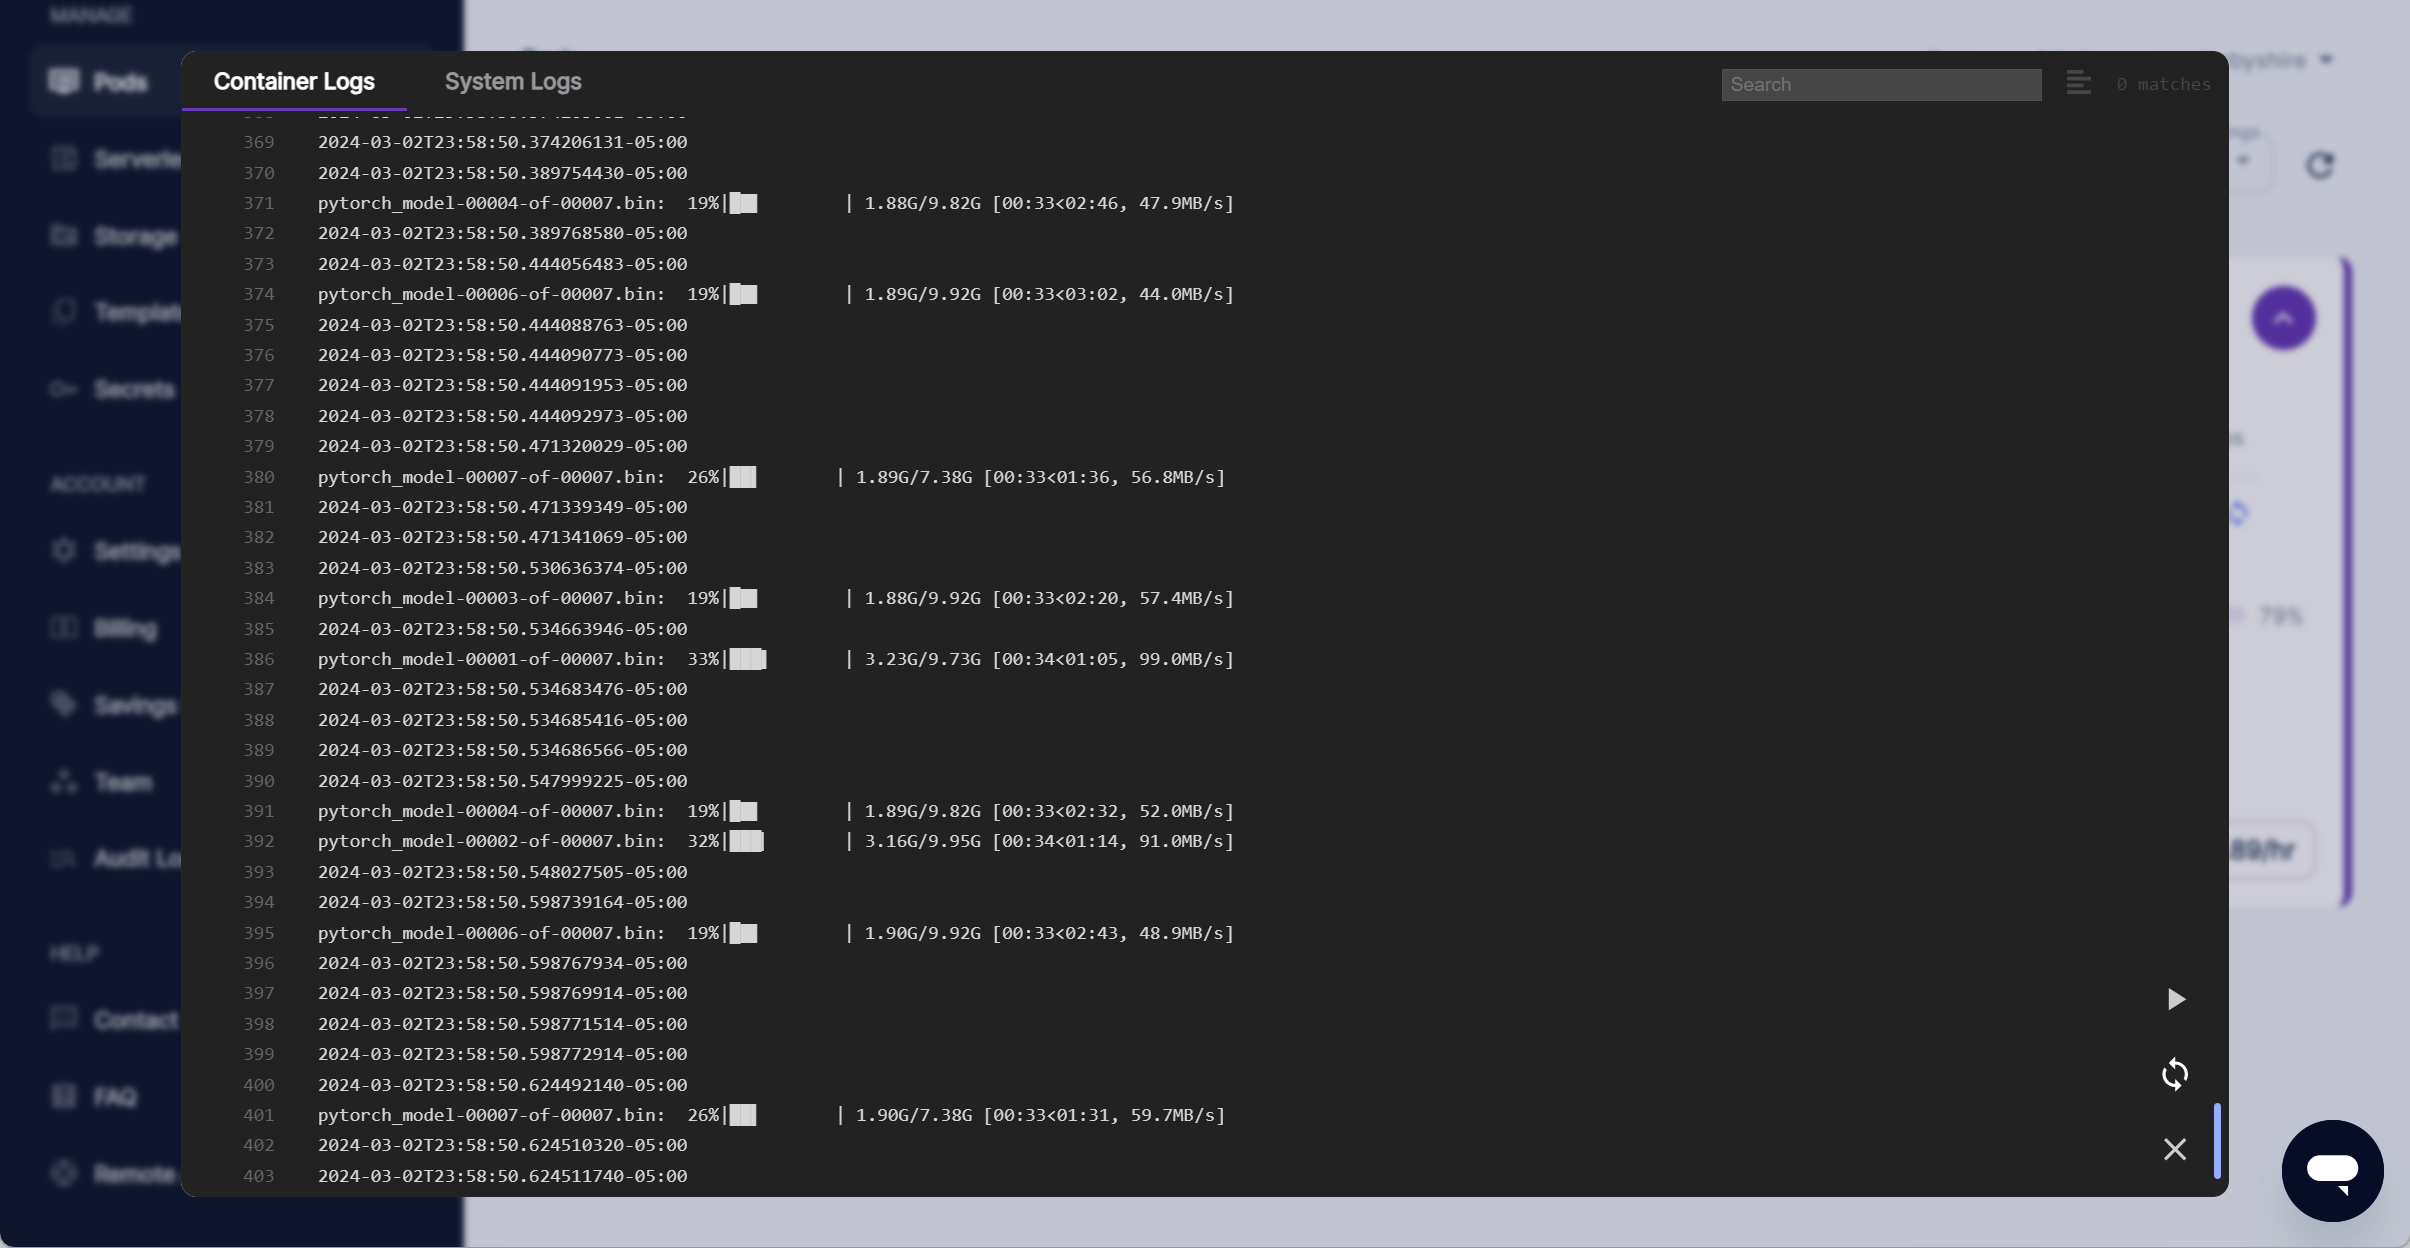Click the background page reload icon
Viewport: 2410px width, 1248px height.
pyautogui.click(x=2319, y=165)
